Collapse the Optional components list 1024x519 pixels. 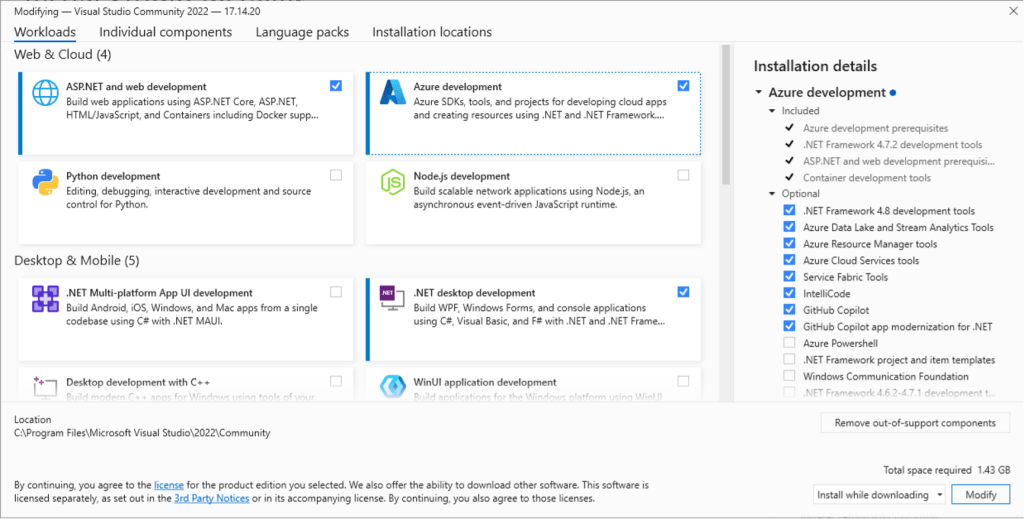pyautogui.click(x=772, y=194)
